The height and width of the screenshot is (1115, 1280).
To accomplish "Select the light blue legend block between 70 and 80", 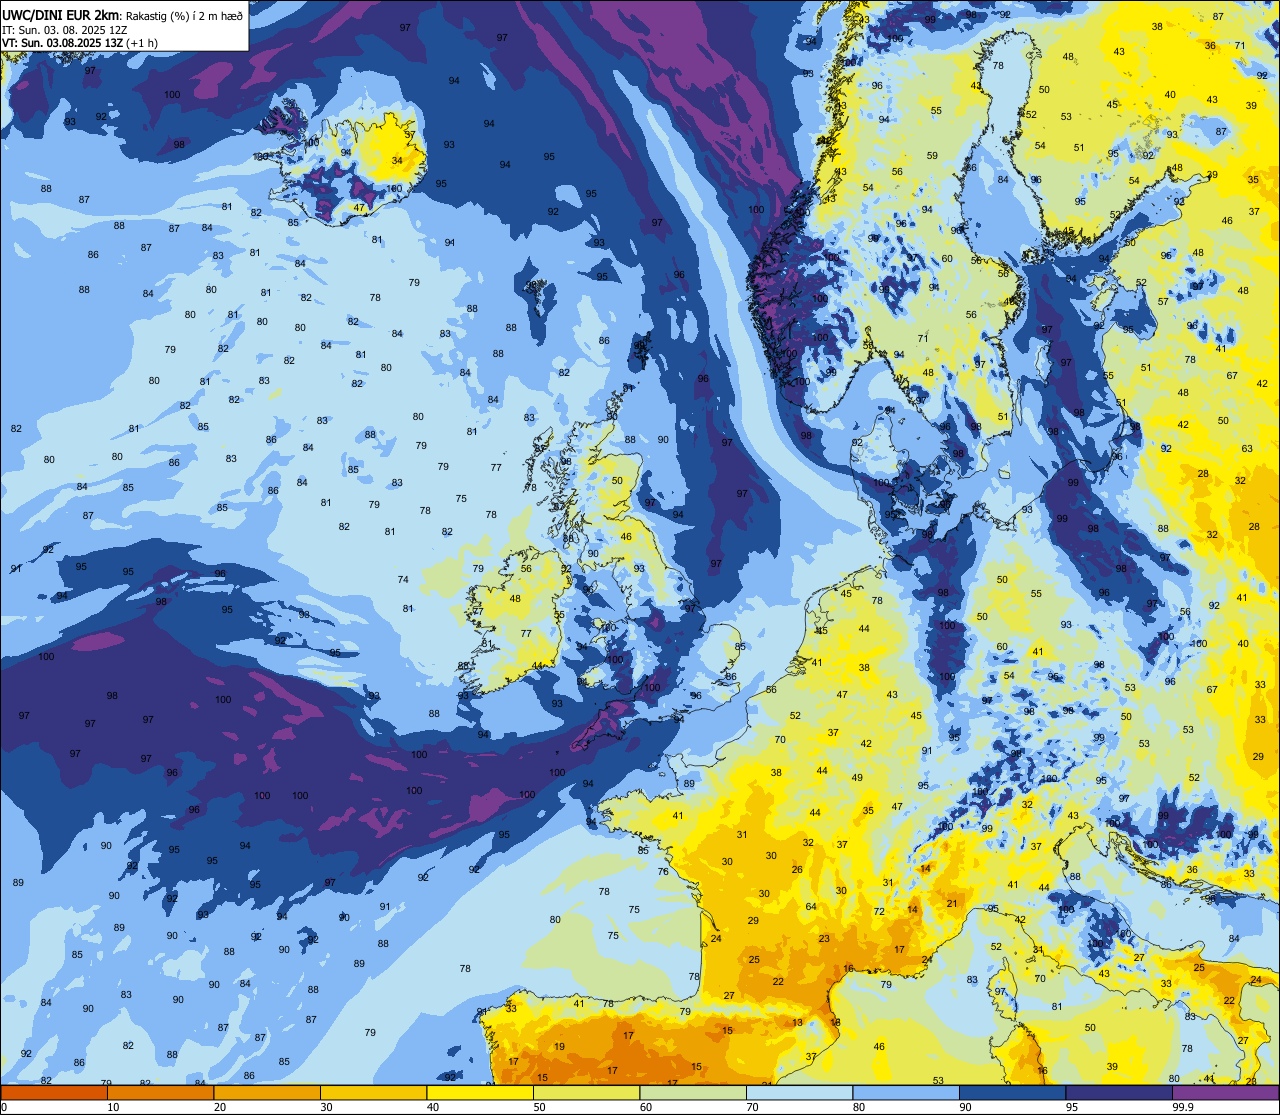I will pos(799,1093).
